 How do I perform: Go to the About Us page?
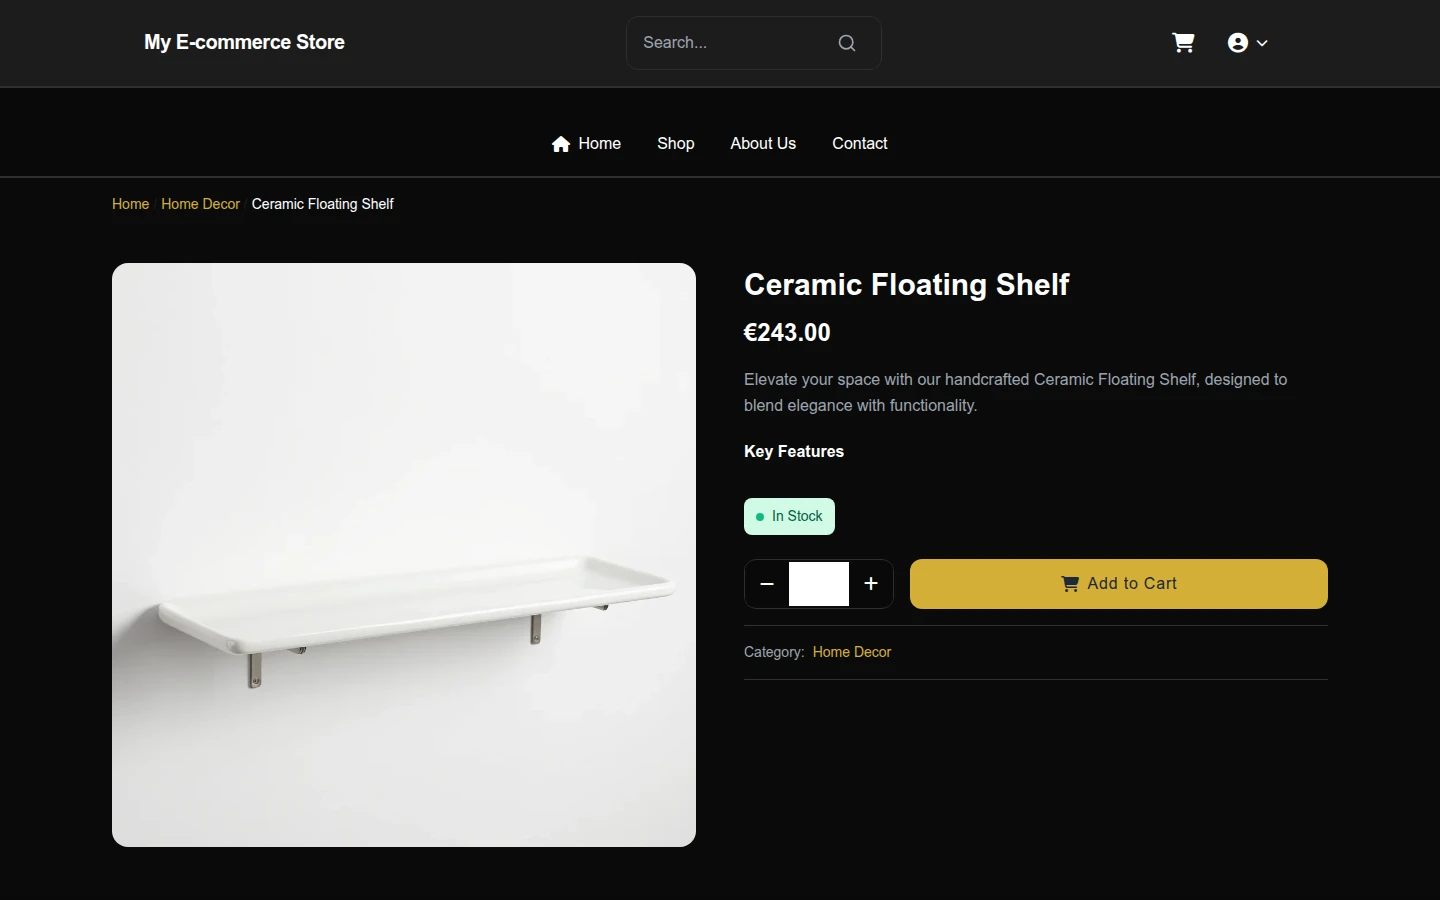(x=763, y=144)
